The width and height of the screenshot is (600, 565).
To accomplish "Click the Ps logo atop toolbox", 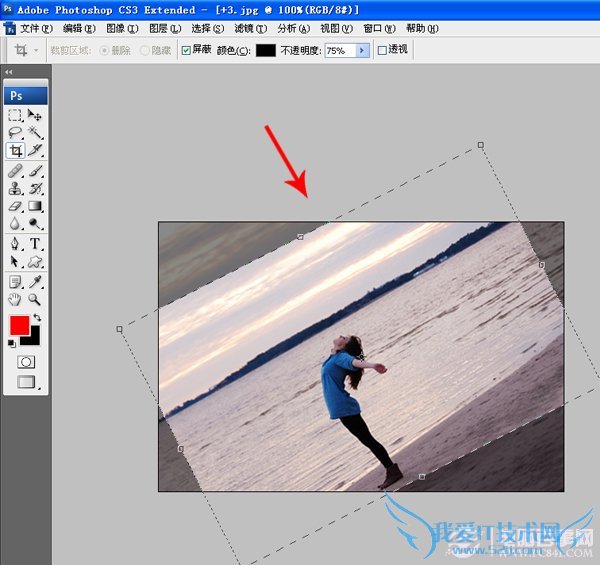I will (26, 96).
